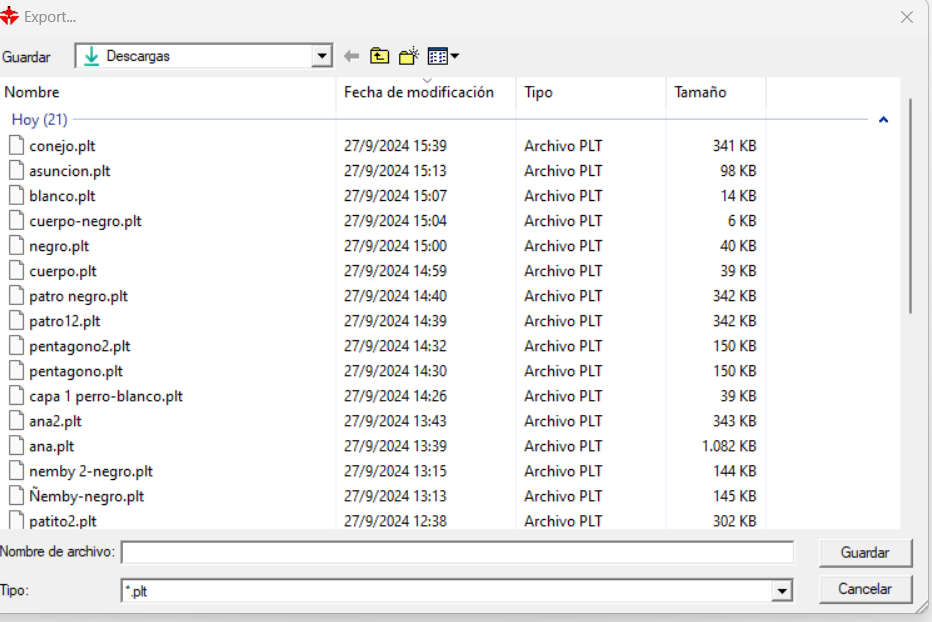Open the Descargas location dropdown

pos(322,56)
